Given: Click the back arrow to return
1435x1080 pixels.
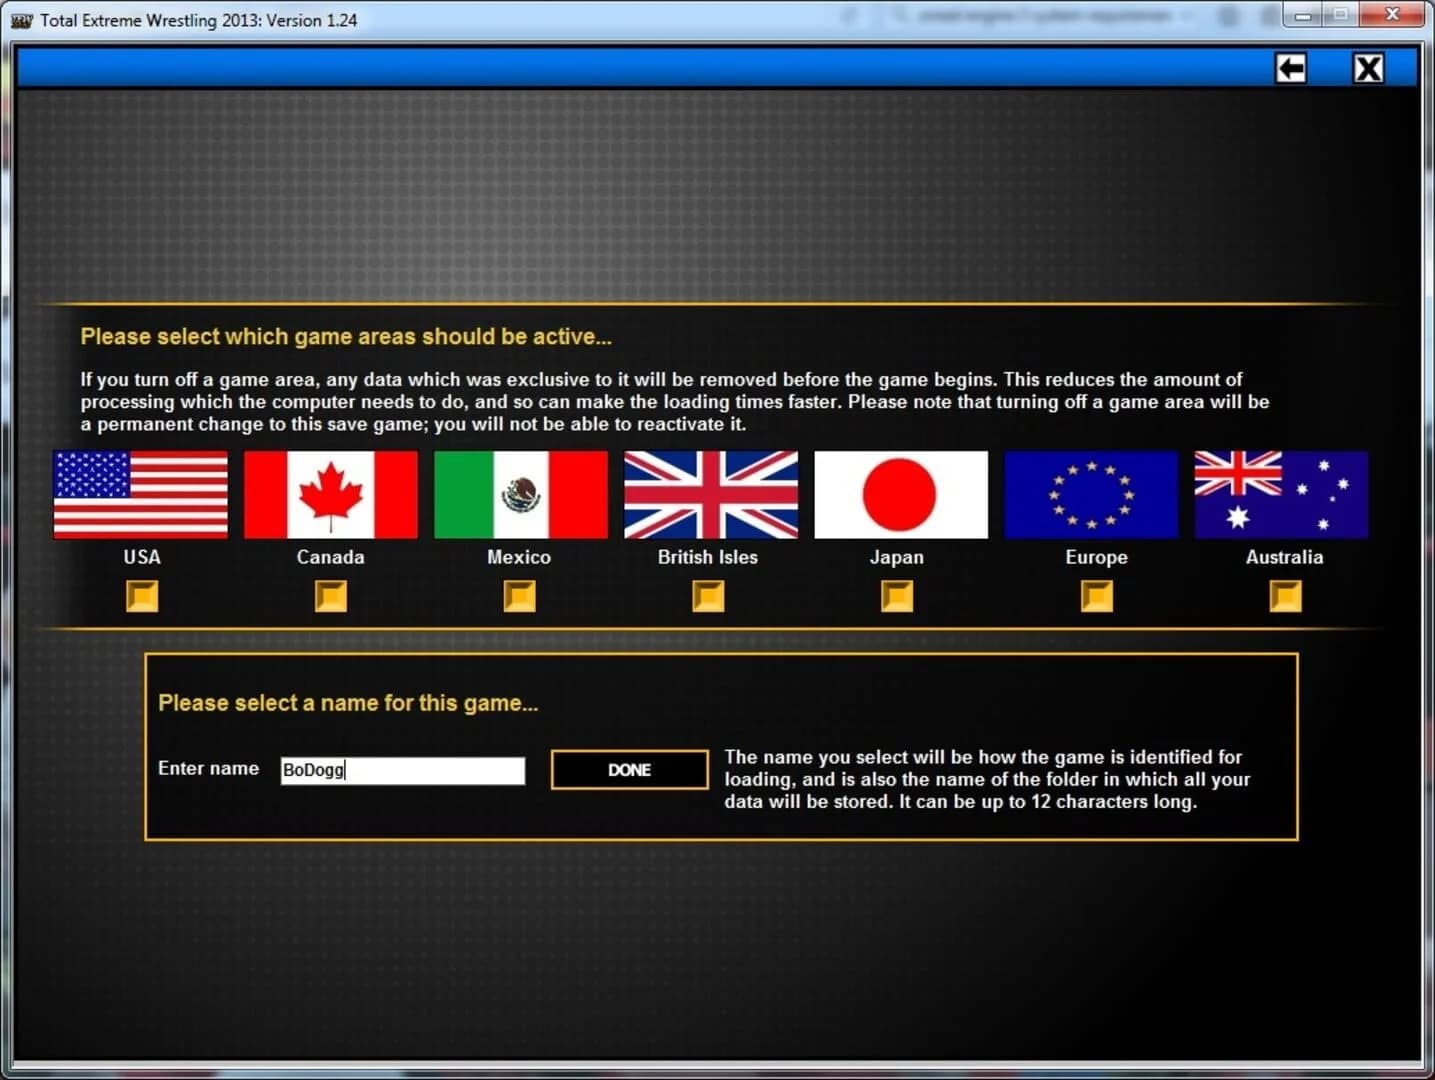Looking at the screenshot, I should tap(1290, 68).
